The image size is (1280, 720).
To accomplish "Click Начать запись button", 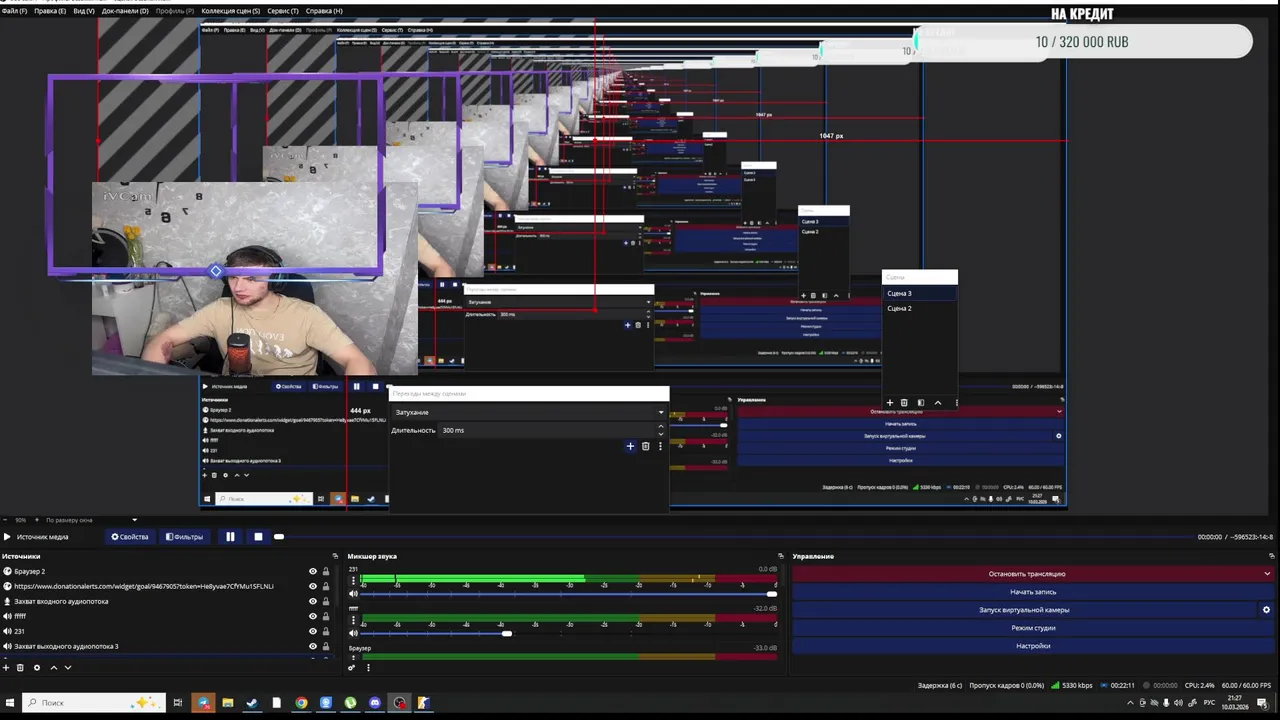I will coord(1033,592).
